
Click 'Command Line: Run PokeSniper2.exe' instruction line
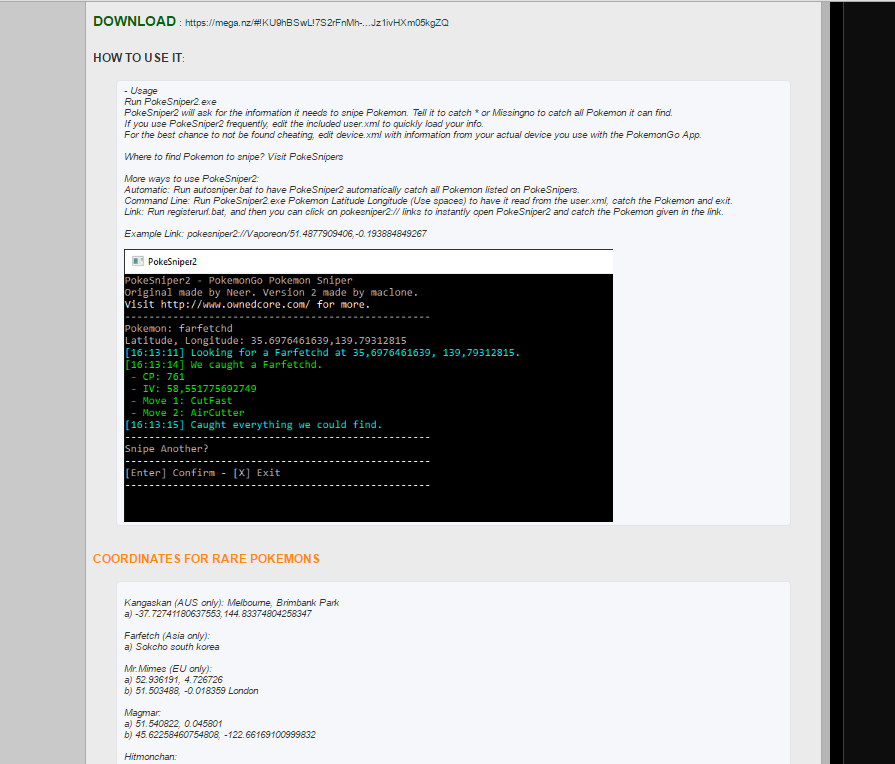428,200
